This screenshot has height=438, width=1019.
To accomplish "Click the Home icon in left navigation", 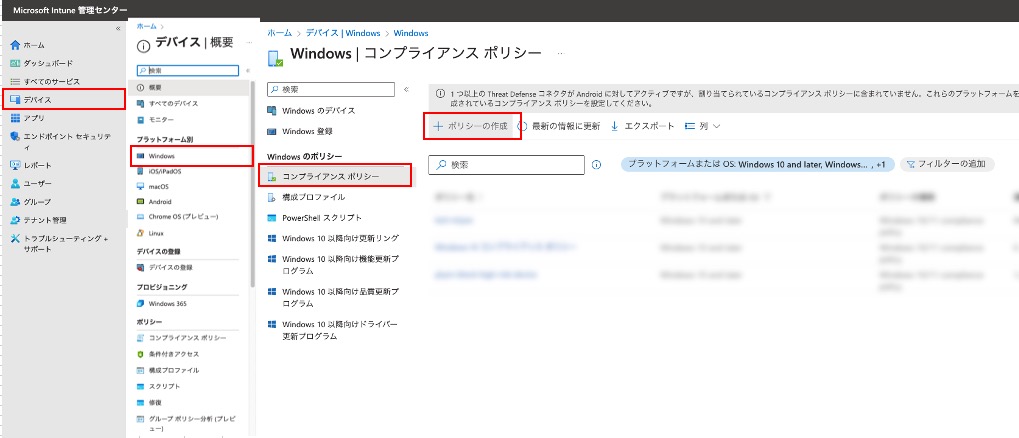I will pyautogui.click(x=16, y=45).
